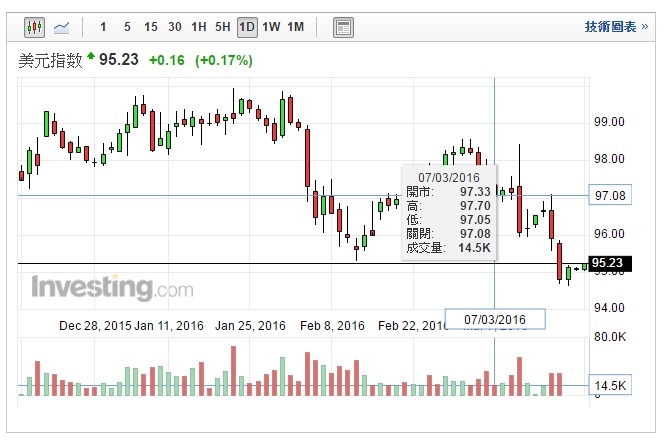Open the news panel layout icon
Screen dimensions: 665x442
tap(343, 26)
